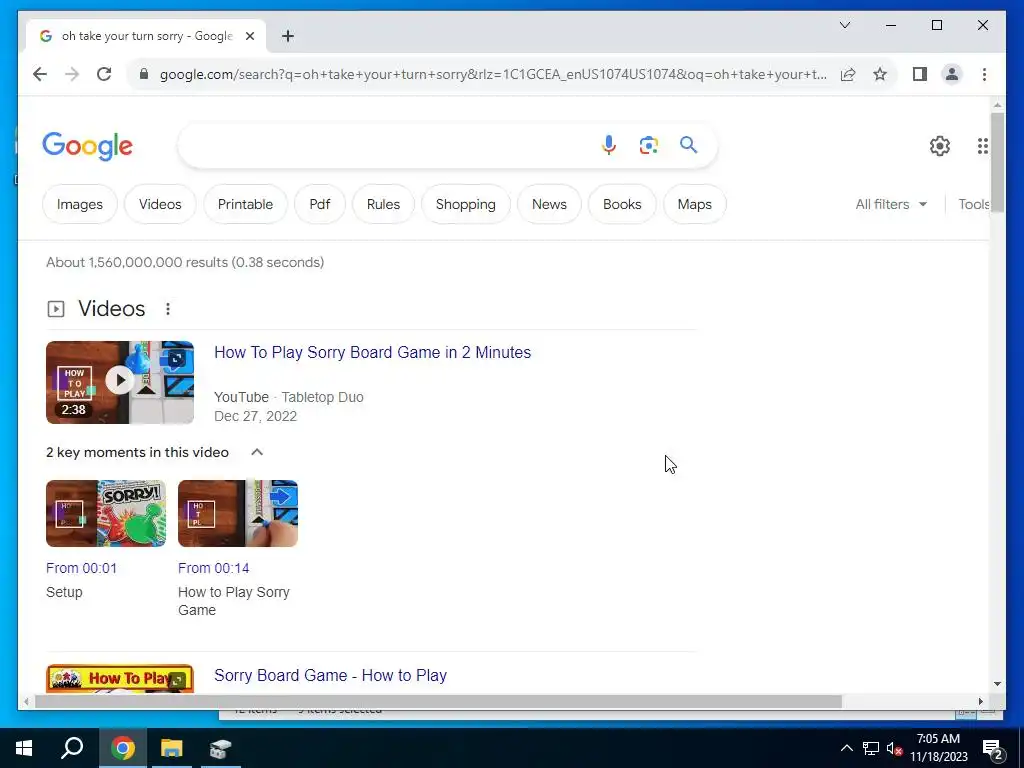Switch to Books results
Image resolution: width=1024 pixels, height=768 pixels.
pyautogui.click(x=622, y=204)
